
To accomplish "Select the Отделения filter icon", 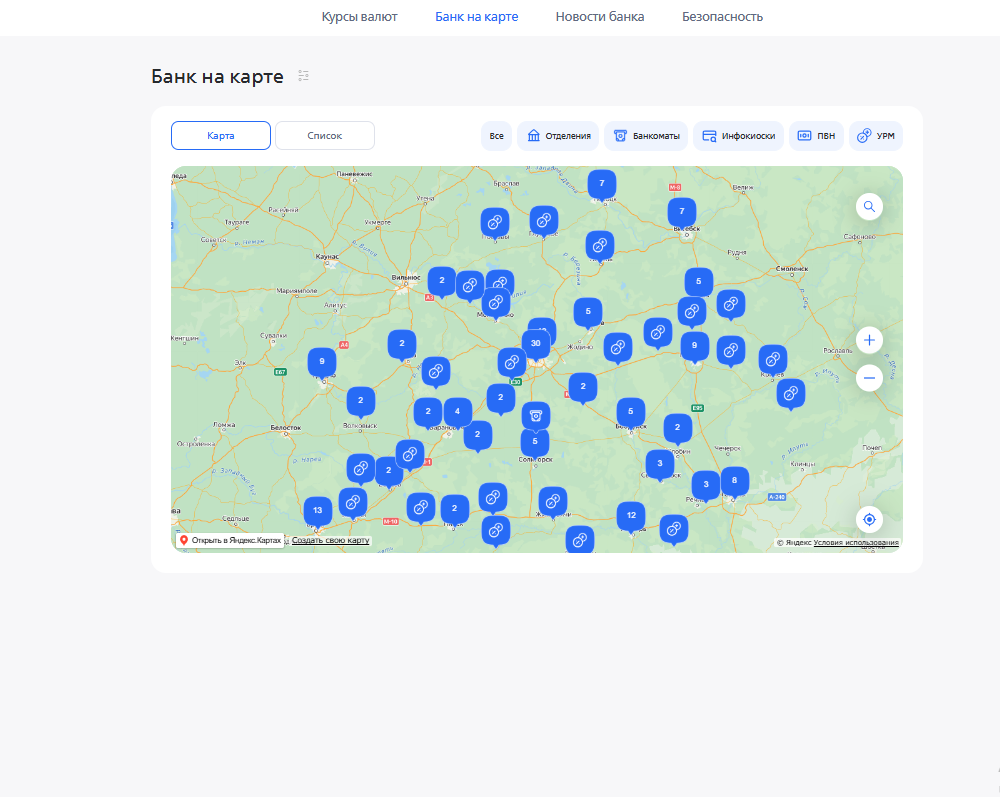I will click(x=534, y=136).
